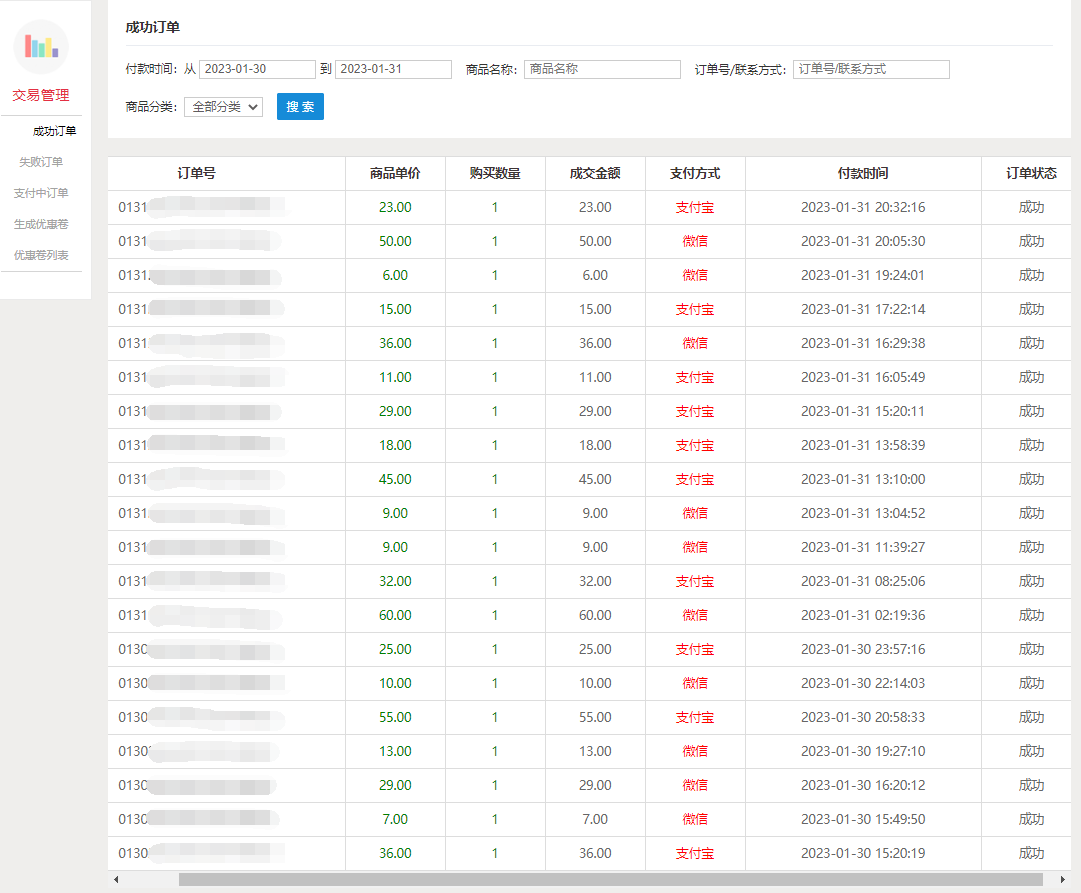Click unit price 13.00 in green
Viewport: 1081px width, 893px height.
click(x=395, y=751)
